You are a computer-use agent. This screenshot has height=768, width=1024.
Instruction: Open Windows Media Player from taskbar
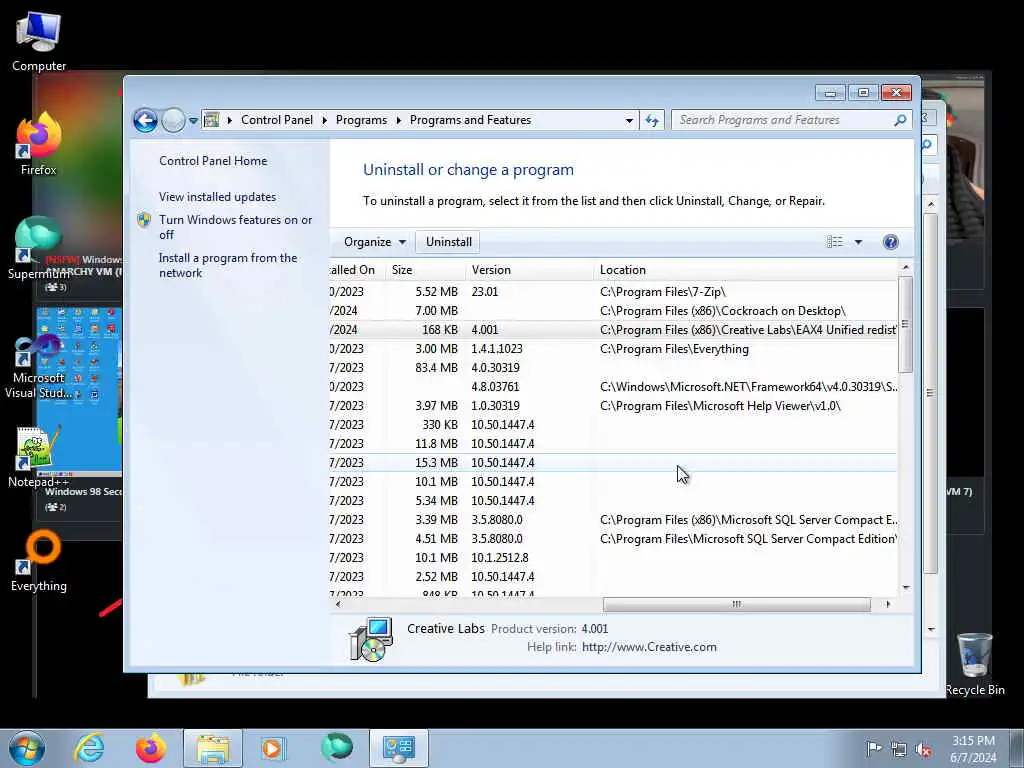[x=274, y=748]
